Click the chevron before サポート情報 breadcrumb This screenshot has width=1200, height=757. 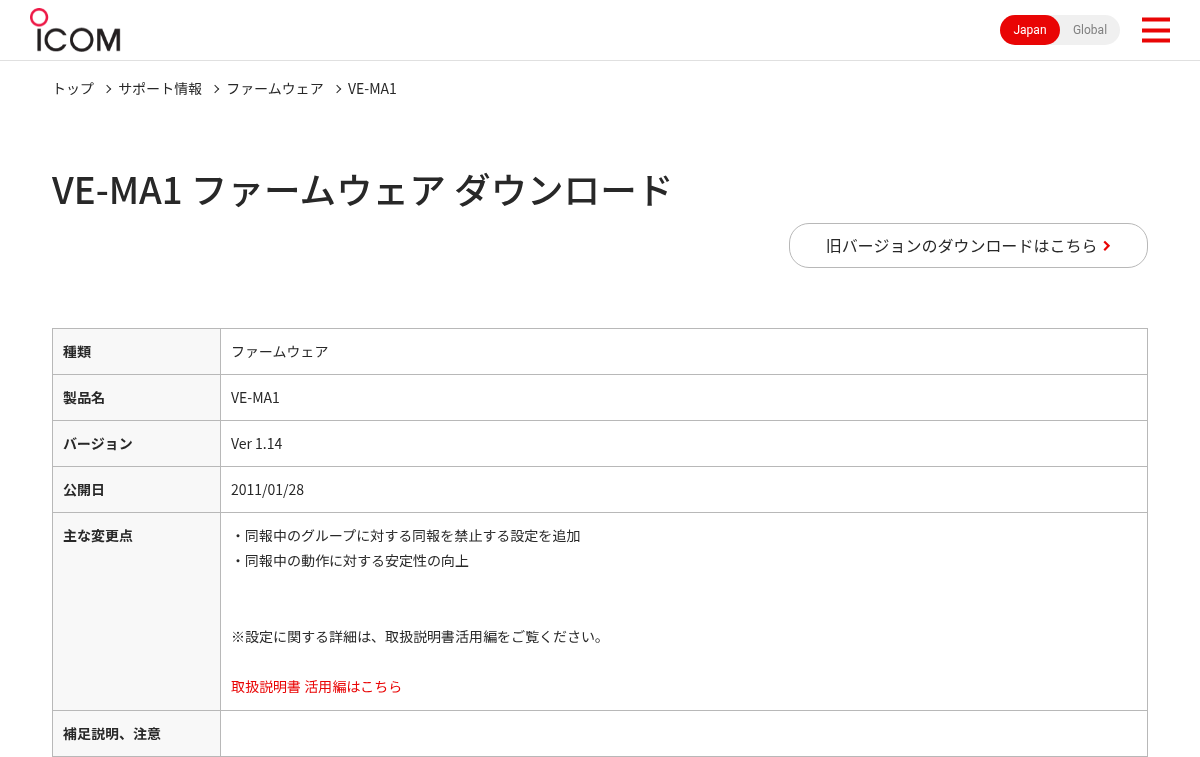point(108,89)
